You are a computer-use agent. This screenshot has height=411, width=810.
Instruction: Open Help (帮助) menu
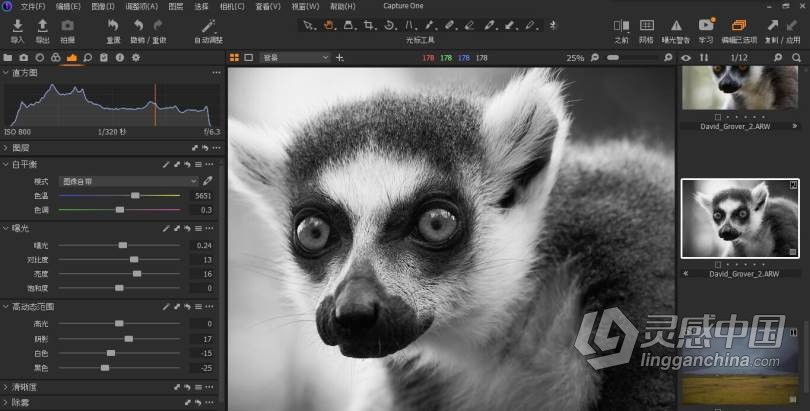pyautogui.click(x=342, y=6)
